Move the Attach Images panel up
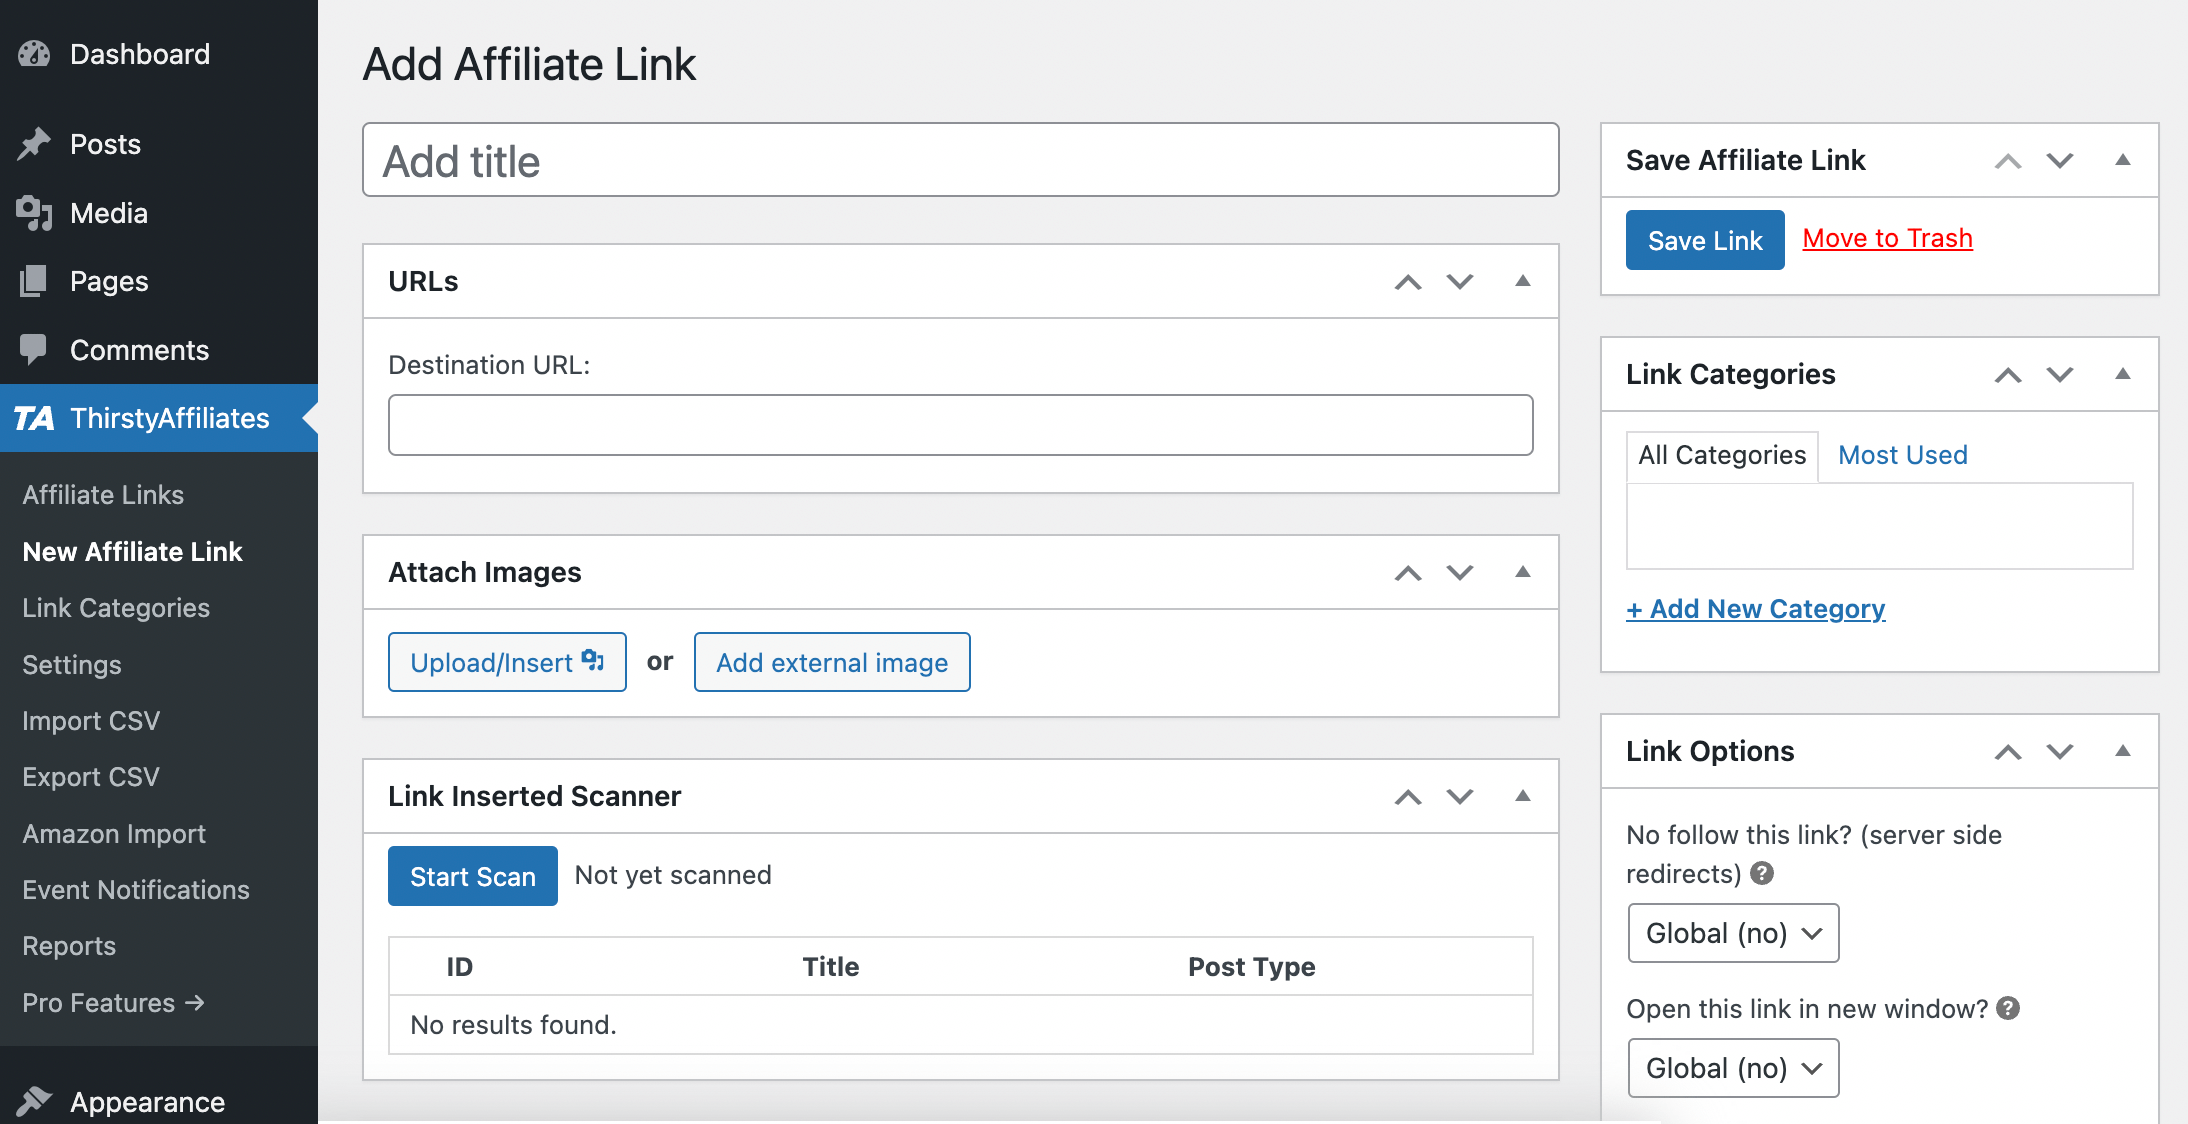Screen dimensions: 2188x1124 (1407, 573)
